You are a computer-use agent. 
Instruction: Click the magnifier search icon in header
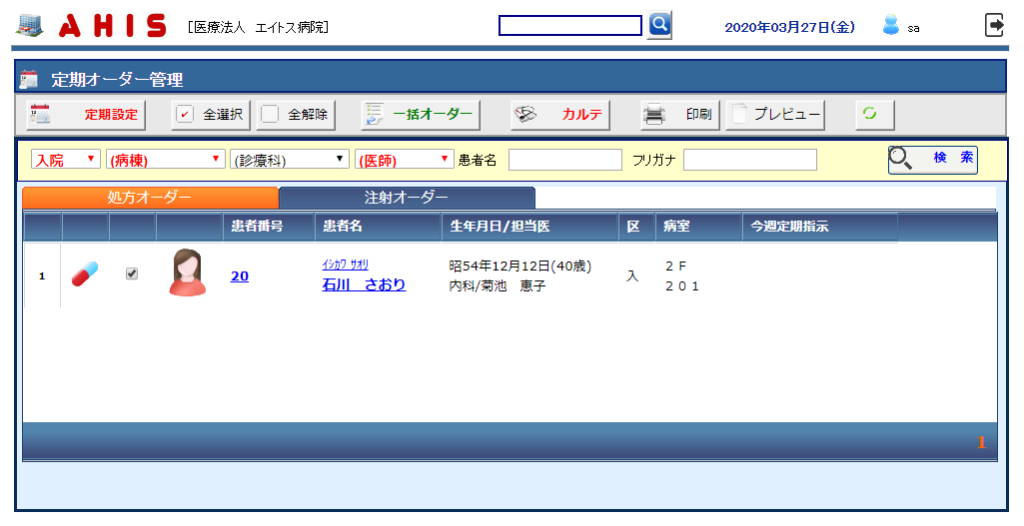[x=659, y=25]
